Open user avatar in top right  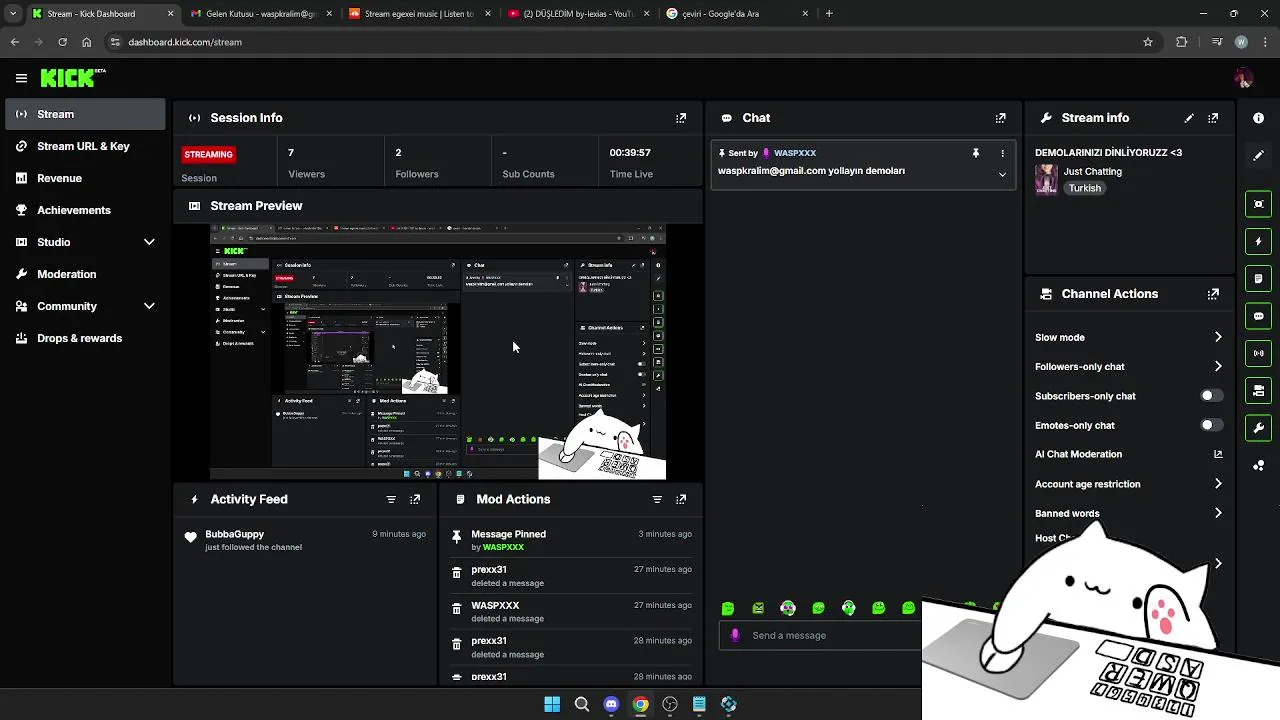pos(1243,78)
